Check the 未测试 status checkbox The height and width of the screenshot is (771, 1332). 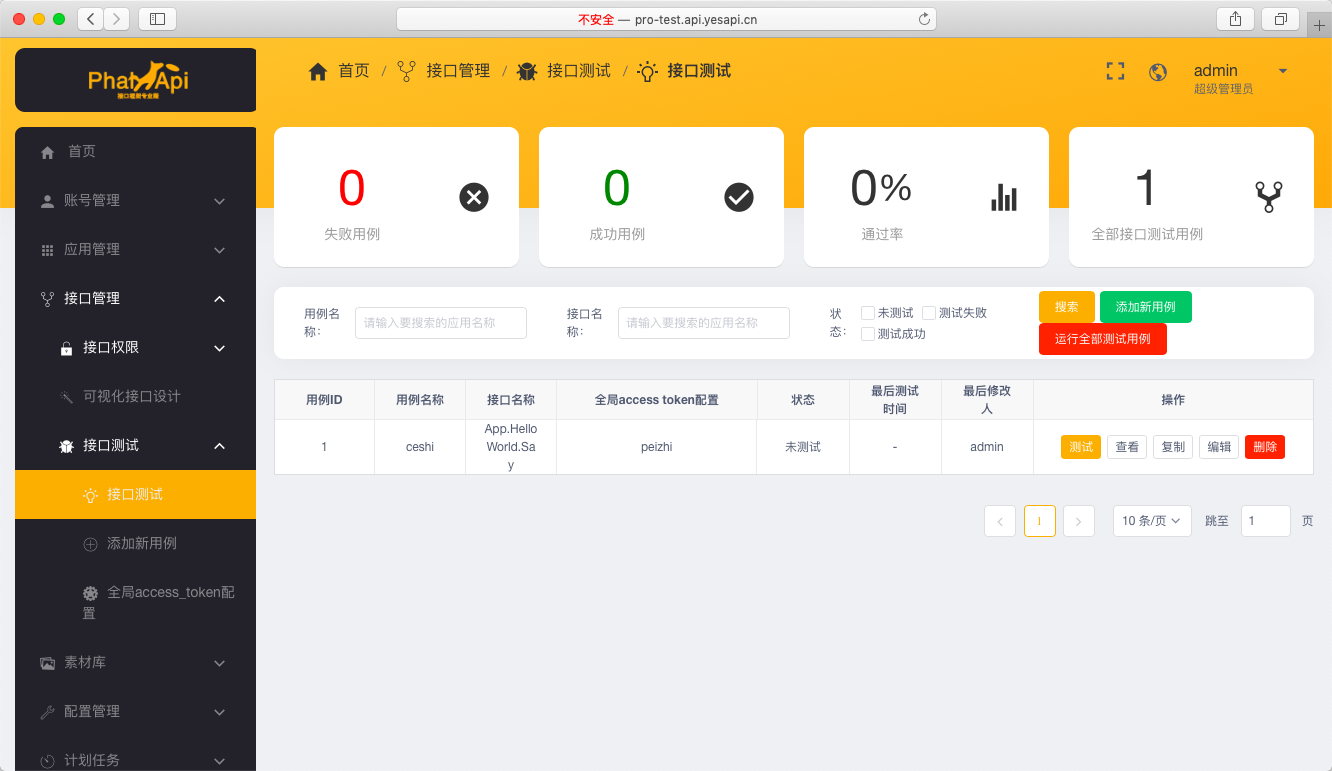coord(868,313)
